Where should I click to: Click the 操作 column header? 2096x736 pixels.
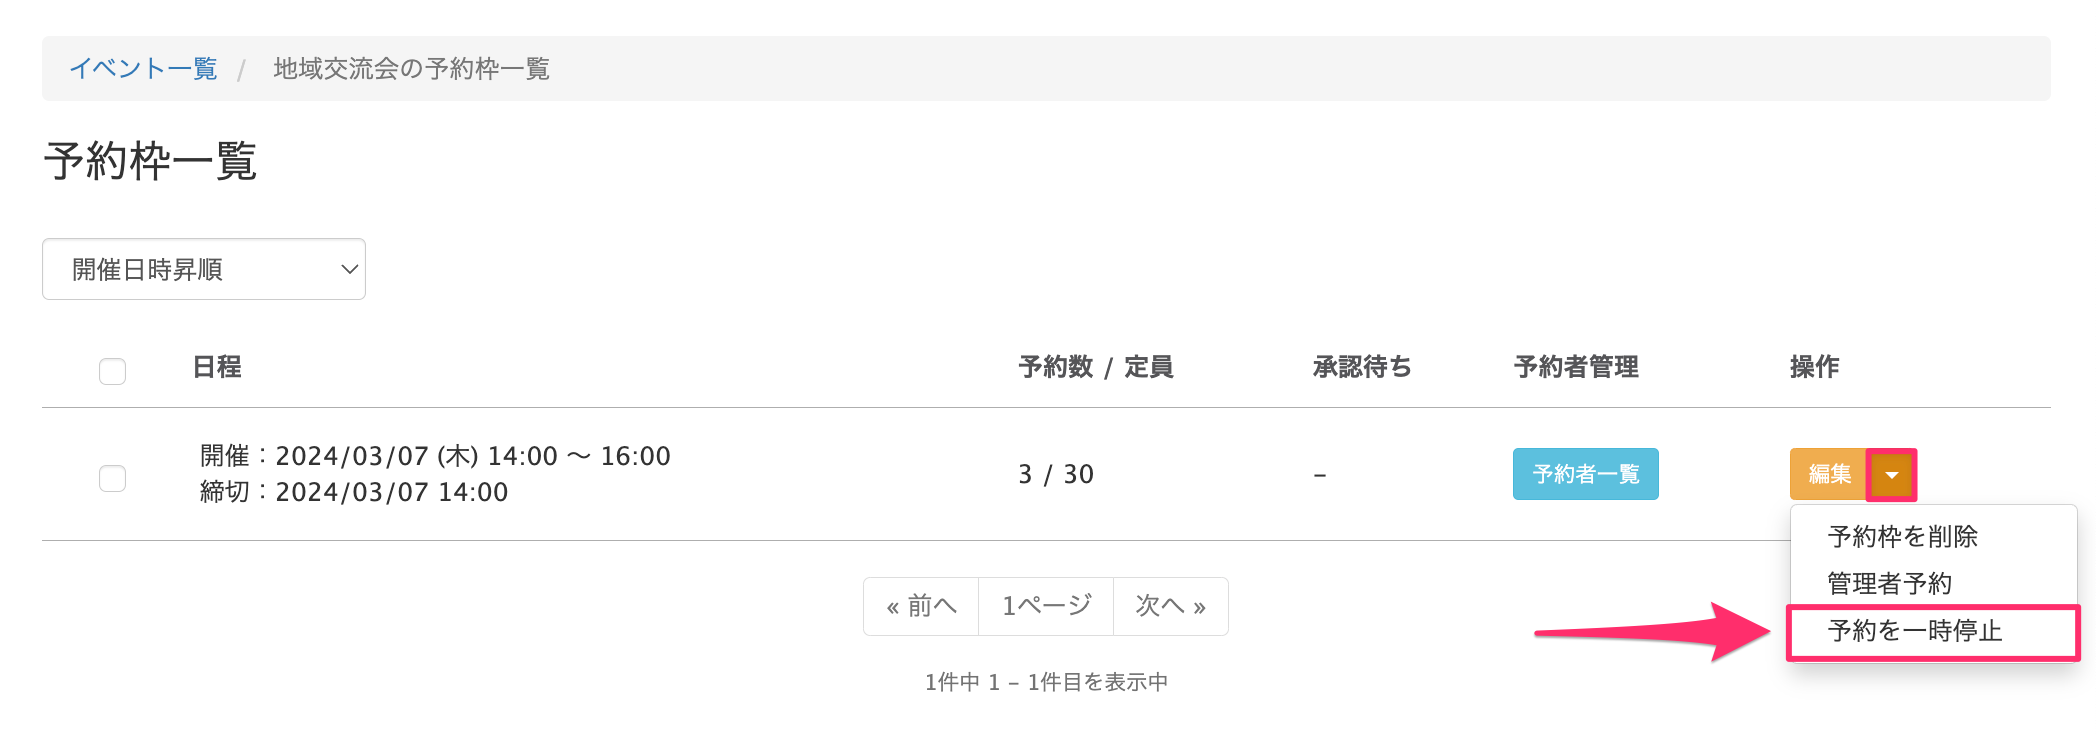tap(1814, 367)
